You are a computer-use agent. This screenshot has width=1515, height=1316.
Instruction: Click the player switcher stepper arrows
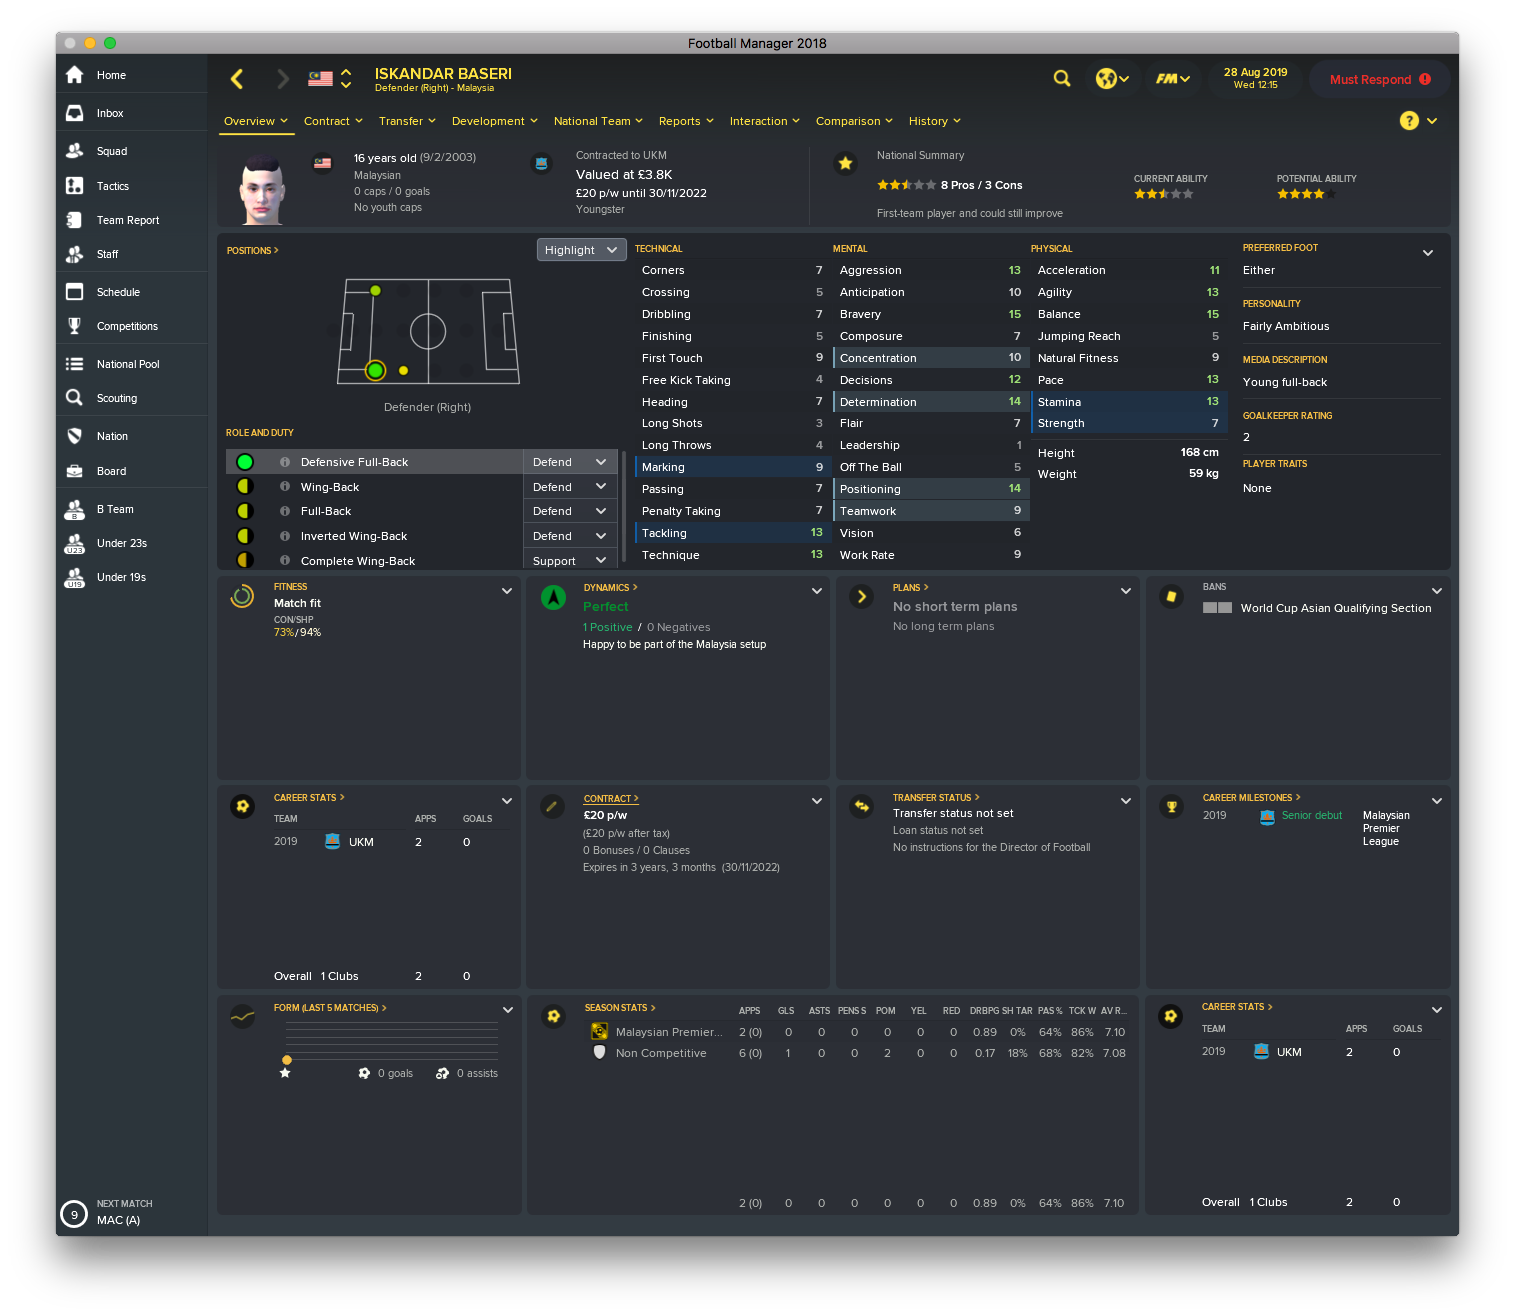point(346,78)
